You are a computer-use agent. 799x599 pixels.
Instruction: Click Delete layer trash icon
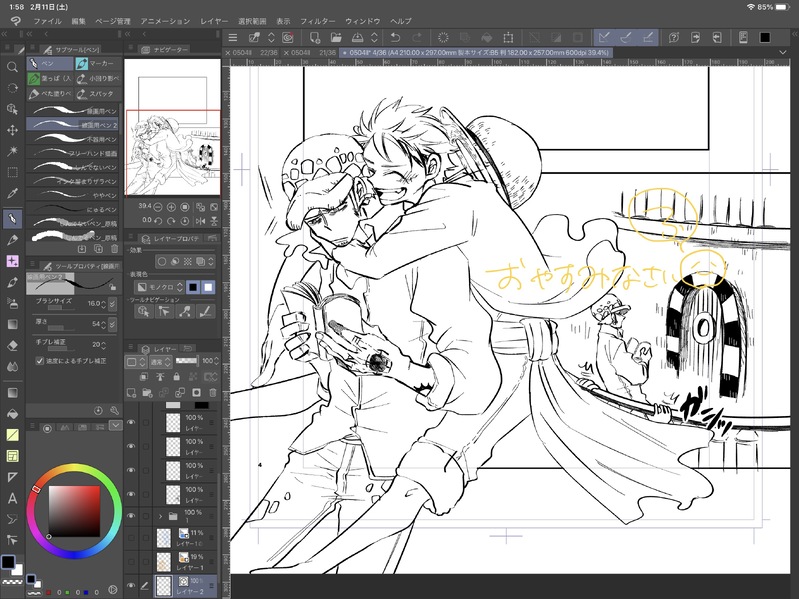212,393
